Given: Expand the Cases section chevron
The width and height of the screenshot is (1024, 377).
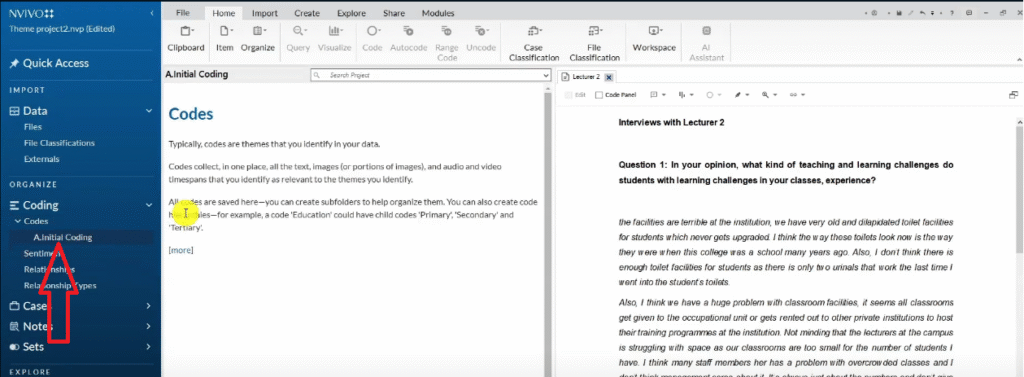Looking at the screenshot, I should (x=149, y=306).
